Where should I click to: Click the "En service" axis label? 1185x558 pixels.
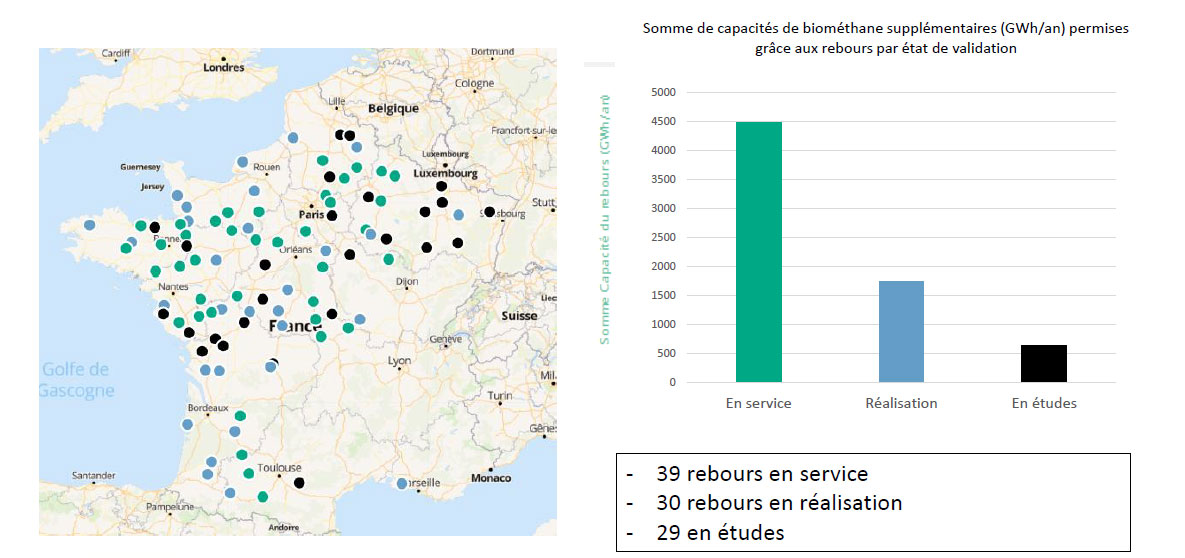pyautogui.click(x=758, y=404)
